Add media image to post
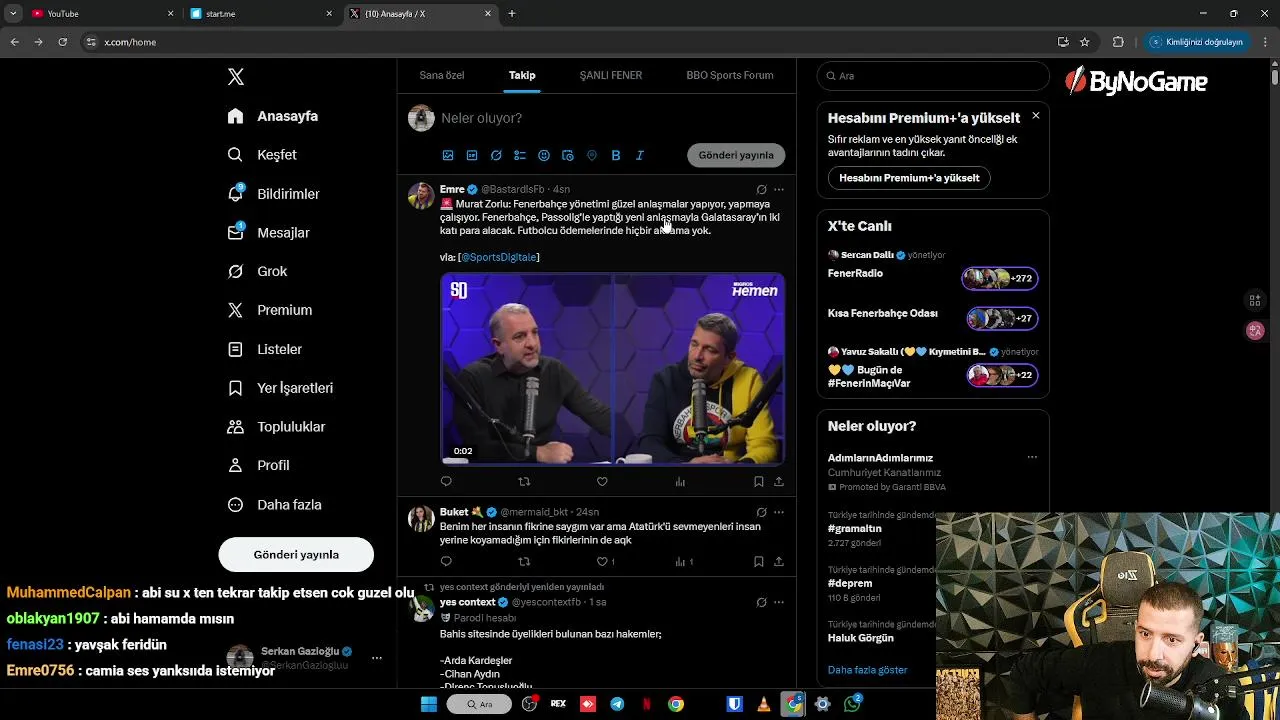This screenshot has width=1280, height=720. pos(448,155)
